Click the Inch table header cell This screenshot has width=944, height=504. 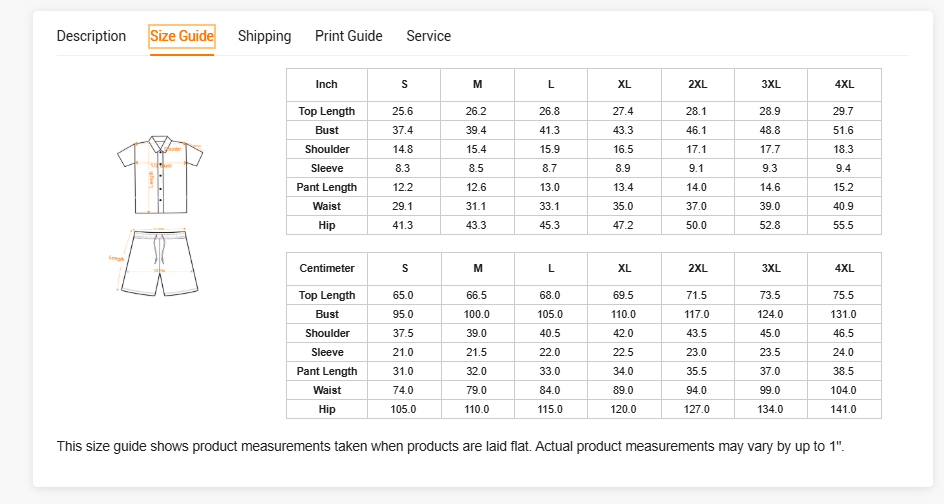327,85
